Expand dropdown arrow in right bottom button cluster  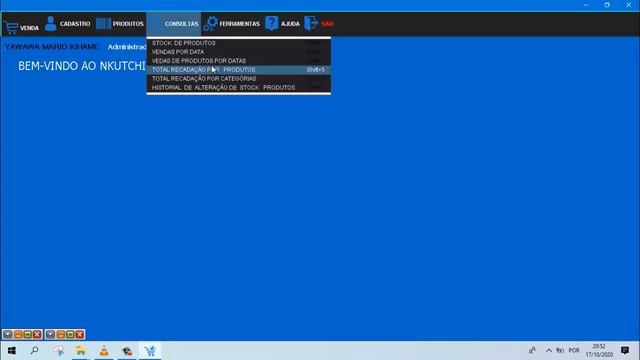pos(50,335)
